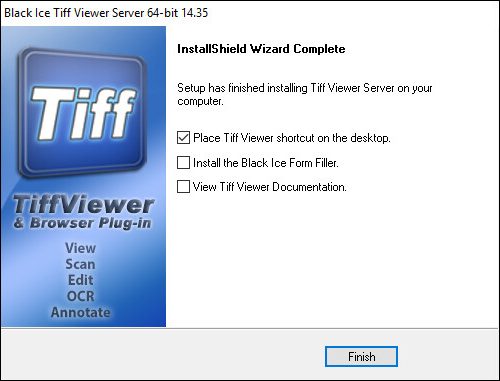Viewport: 500px width, 381px height.
Task: Click the InstallShield Wizard Complete heading
Action: 261,49
